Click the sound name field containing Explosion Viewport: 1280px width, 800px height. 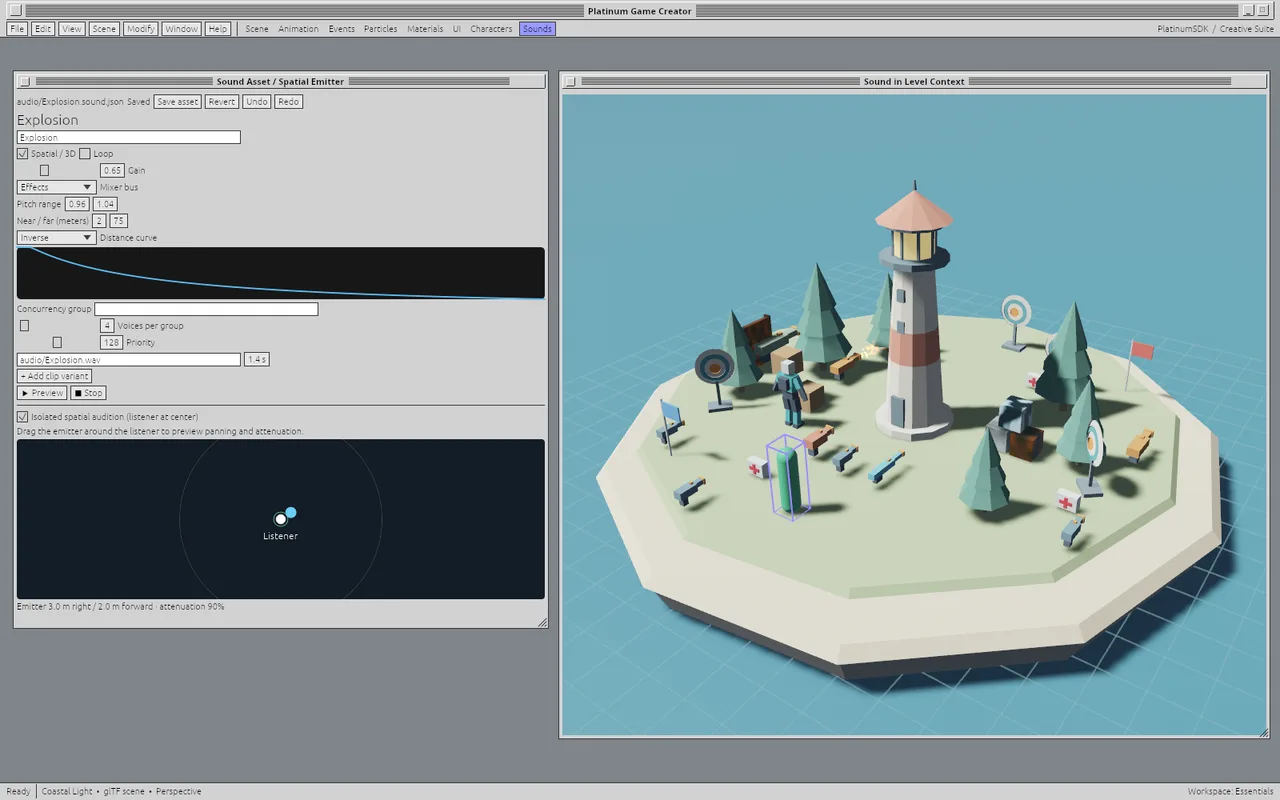pos(129,137)
